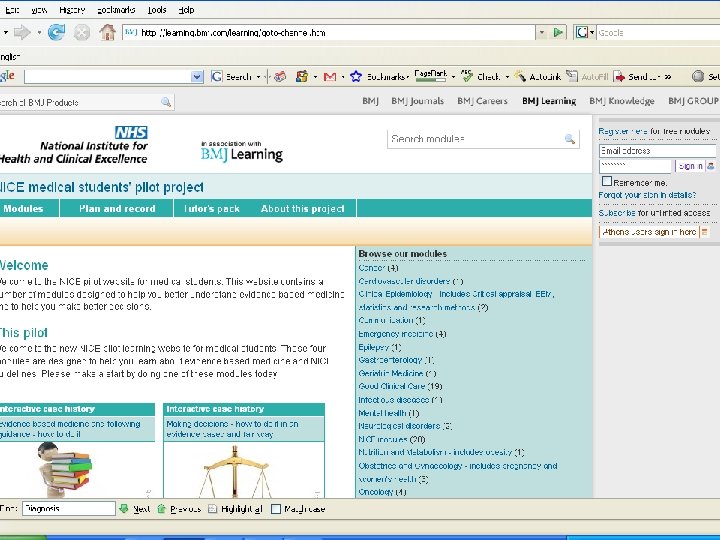This screenshot has height=540, width=720.
Task: Click the magnifier icon in Search modules box
Action: pyautogui.click(x=569, y=139)
